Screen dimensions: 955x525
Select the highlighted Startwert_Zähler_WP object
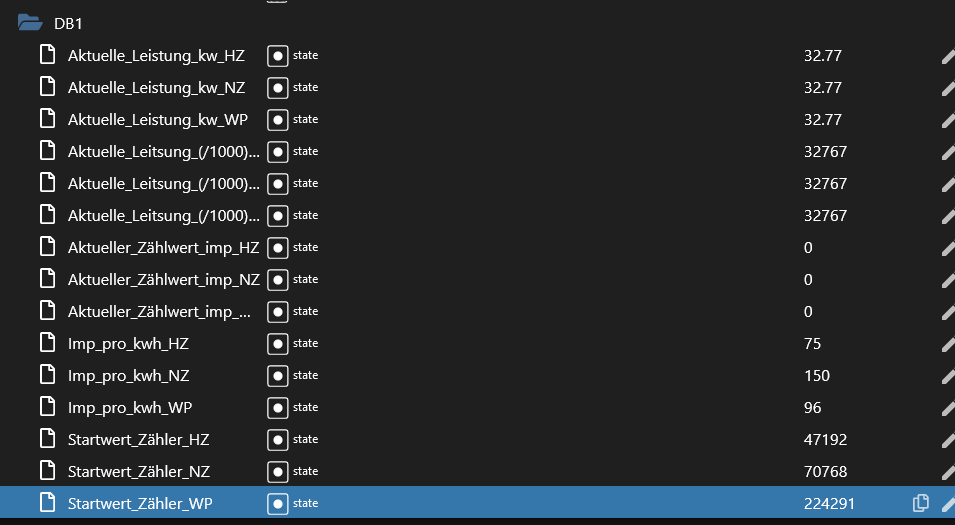coord(140,504)
